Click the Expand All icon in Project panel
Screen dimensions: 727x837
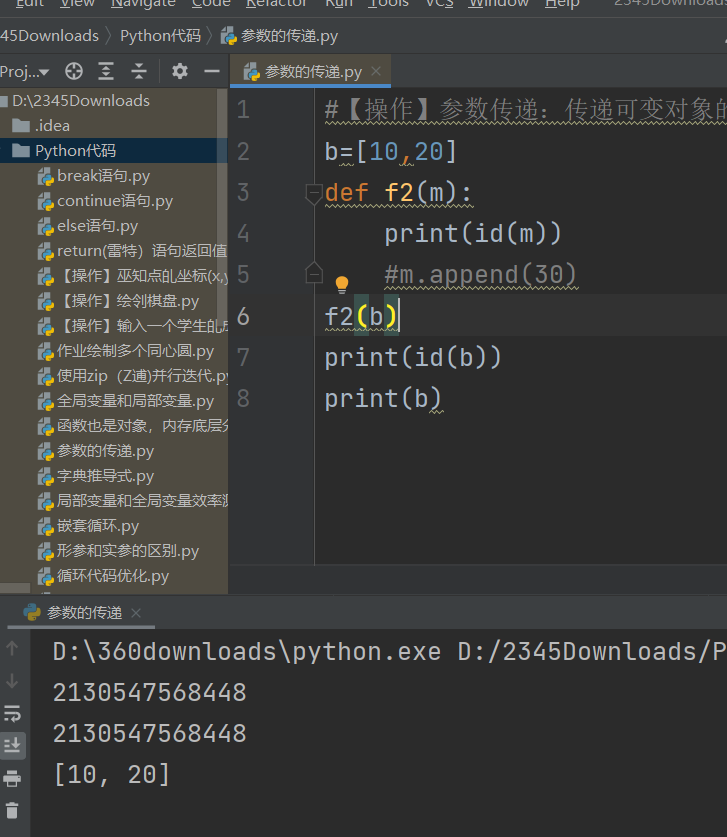tap(106, 71)
